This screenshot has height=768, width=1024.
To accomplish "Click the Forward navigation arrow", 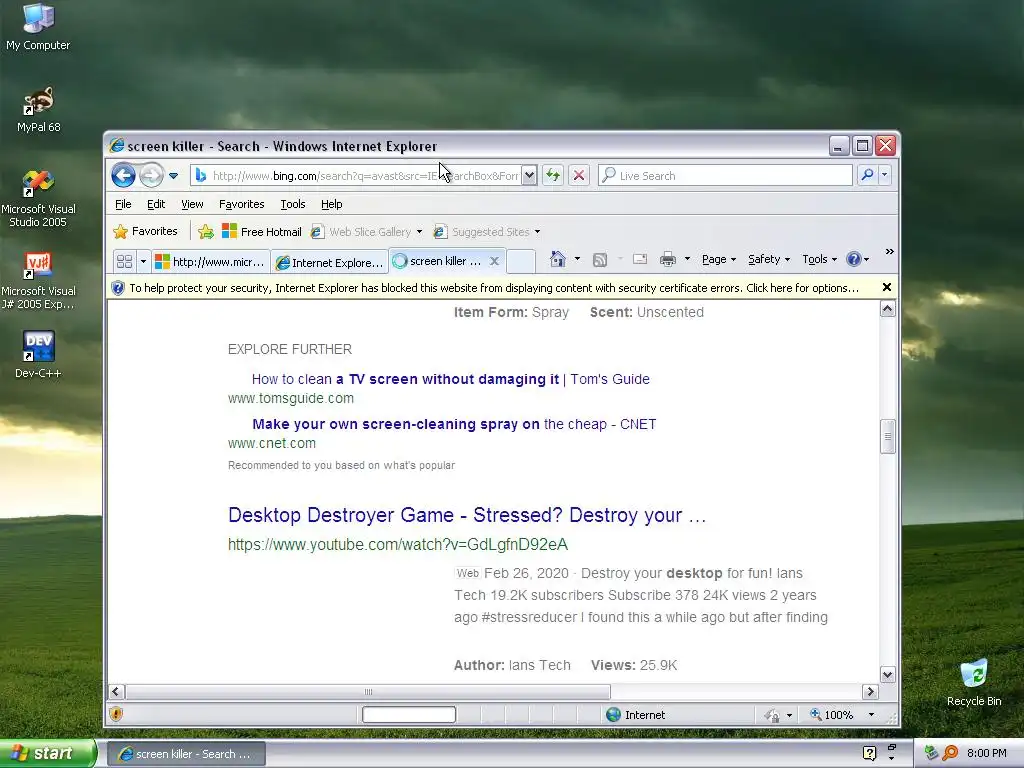I will pos(152,175).
